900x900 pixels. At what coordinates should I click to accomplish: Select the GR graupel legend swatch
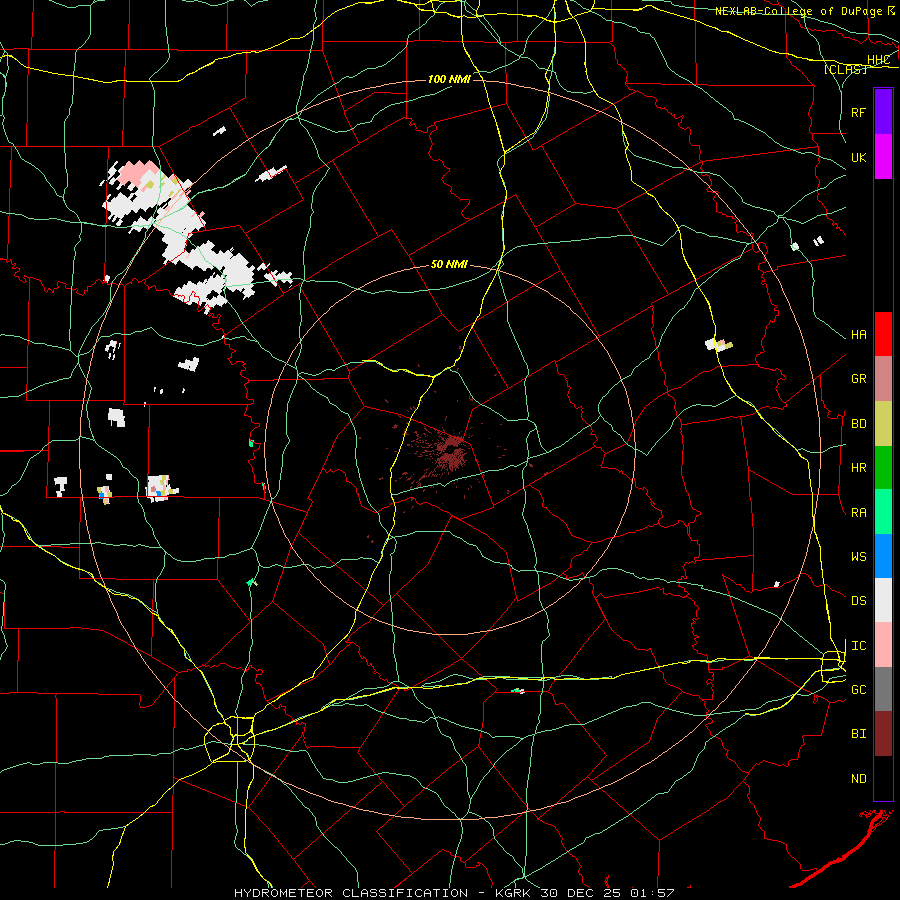(883, 378)
